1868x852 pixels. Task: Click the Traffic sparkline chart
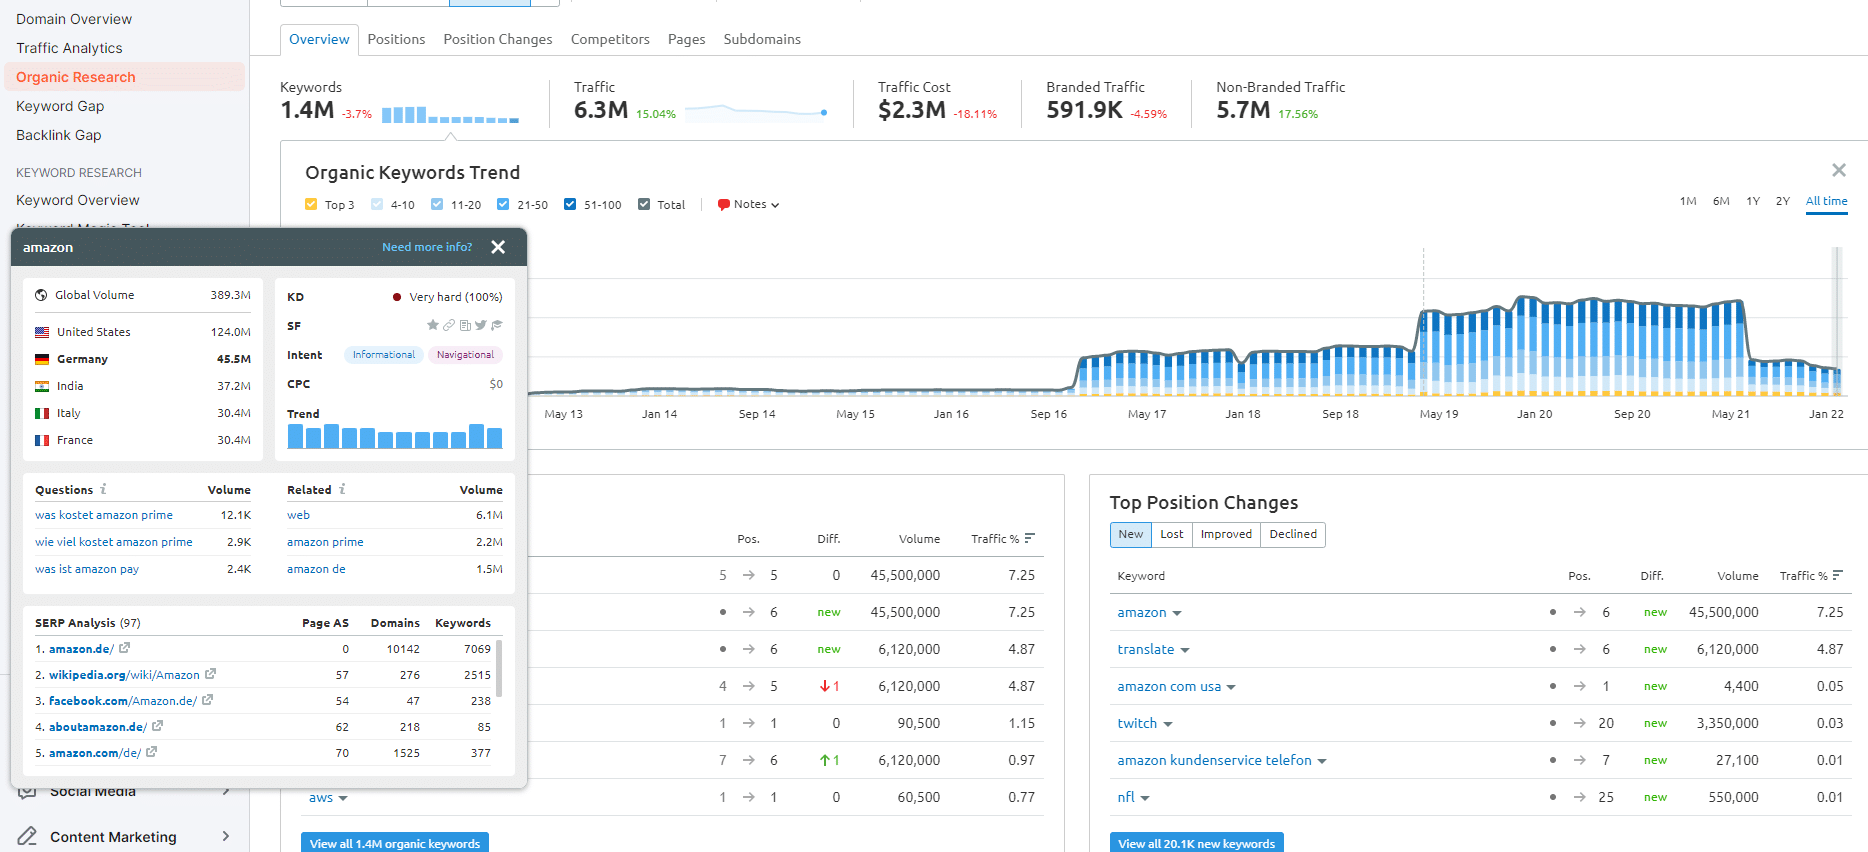tap(757, 111)
